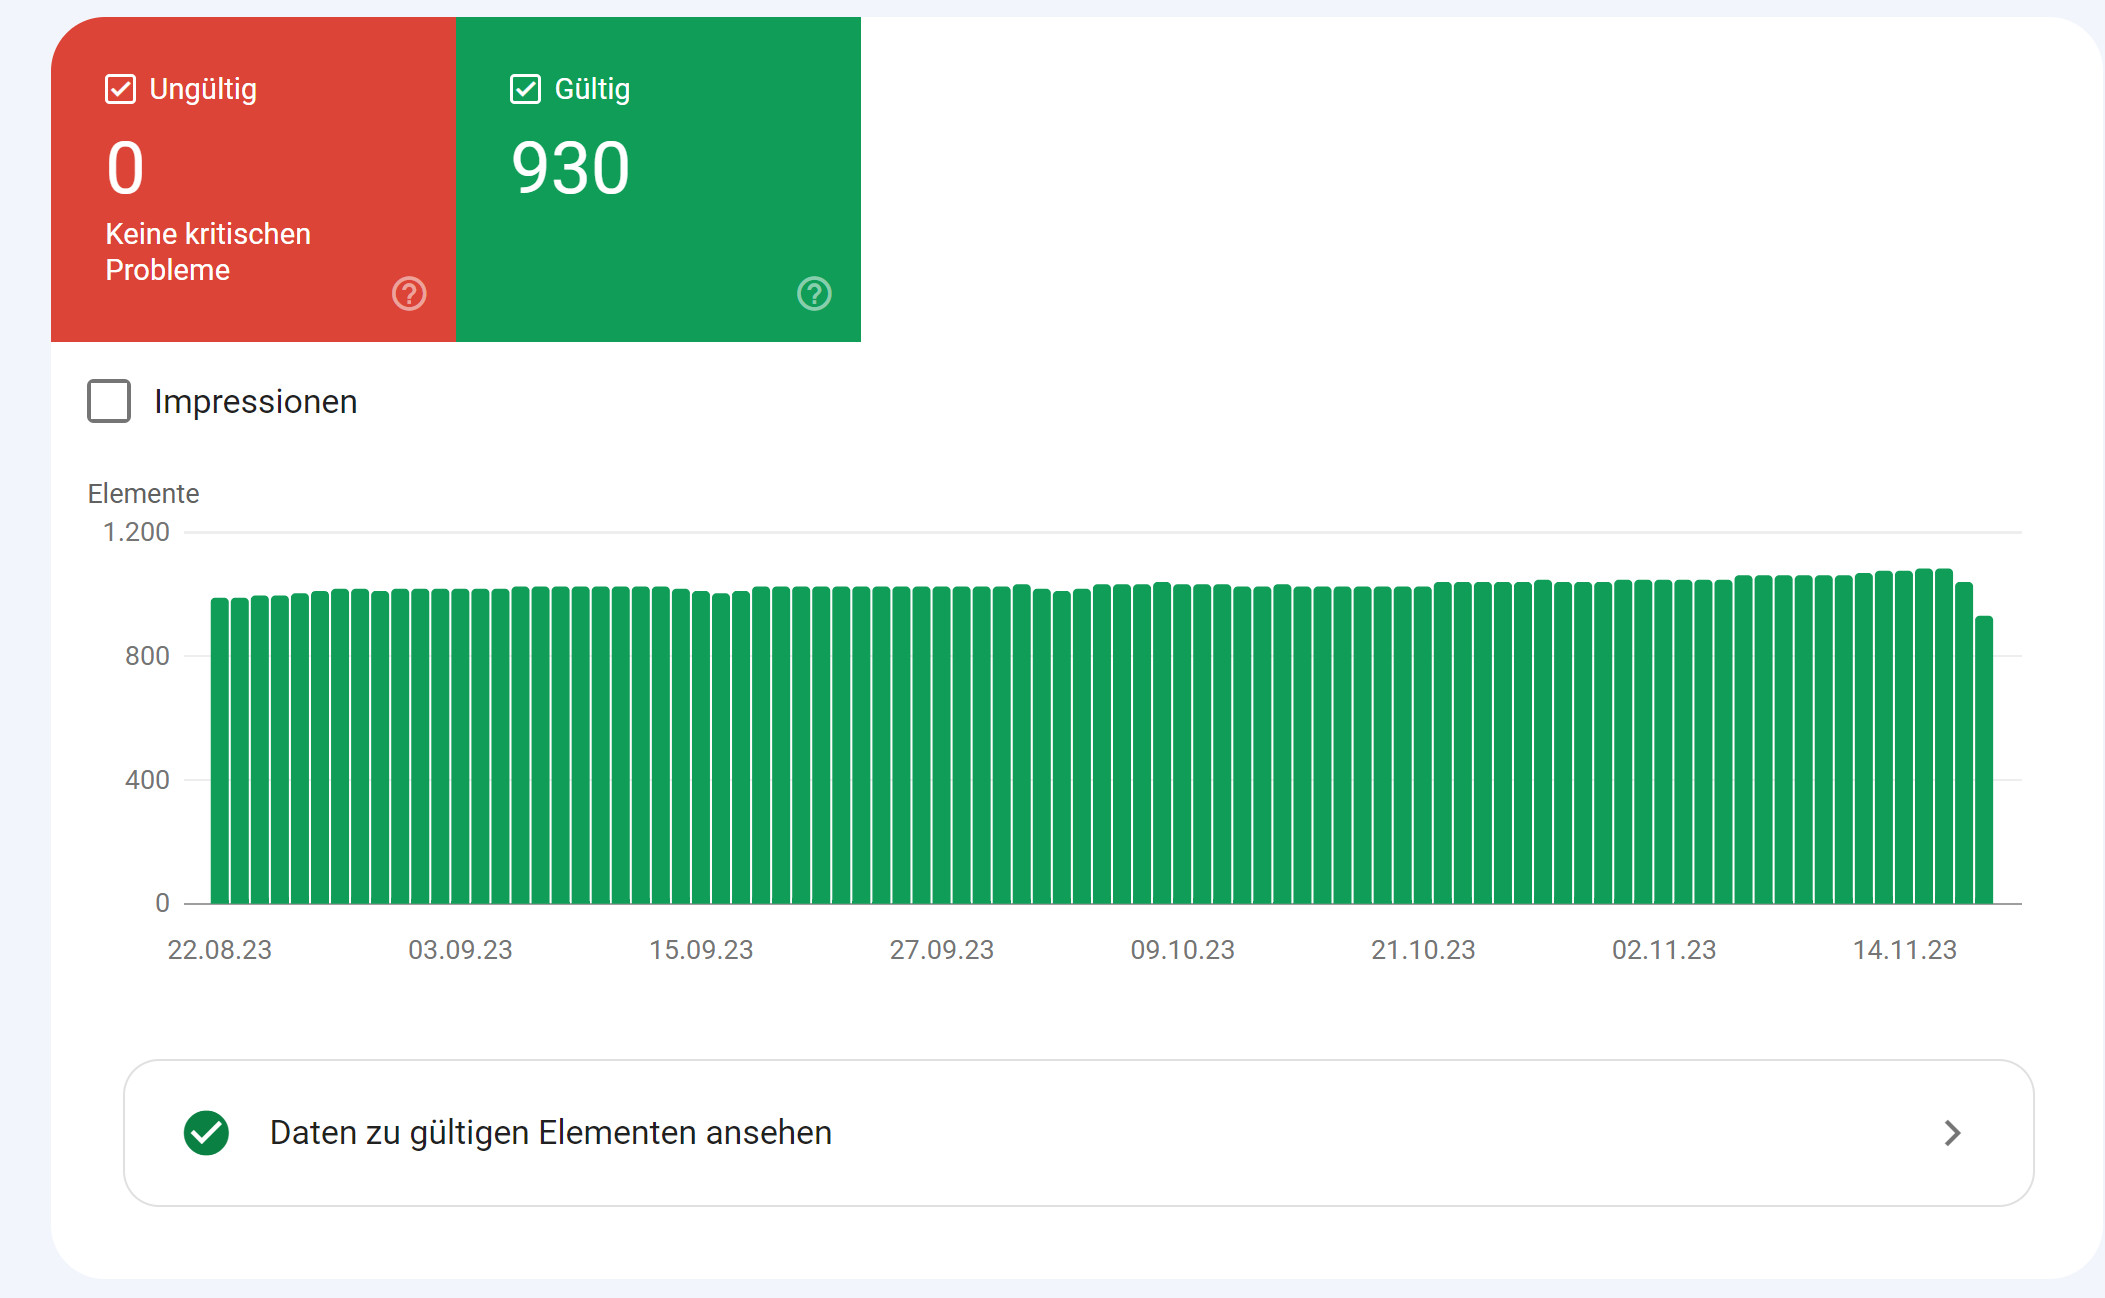2105x1298 pixels.
Task: Click the Elemente axis label
Action: [x=143, y=493]
